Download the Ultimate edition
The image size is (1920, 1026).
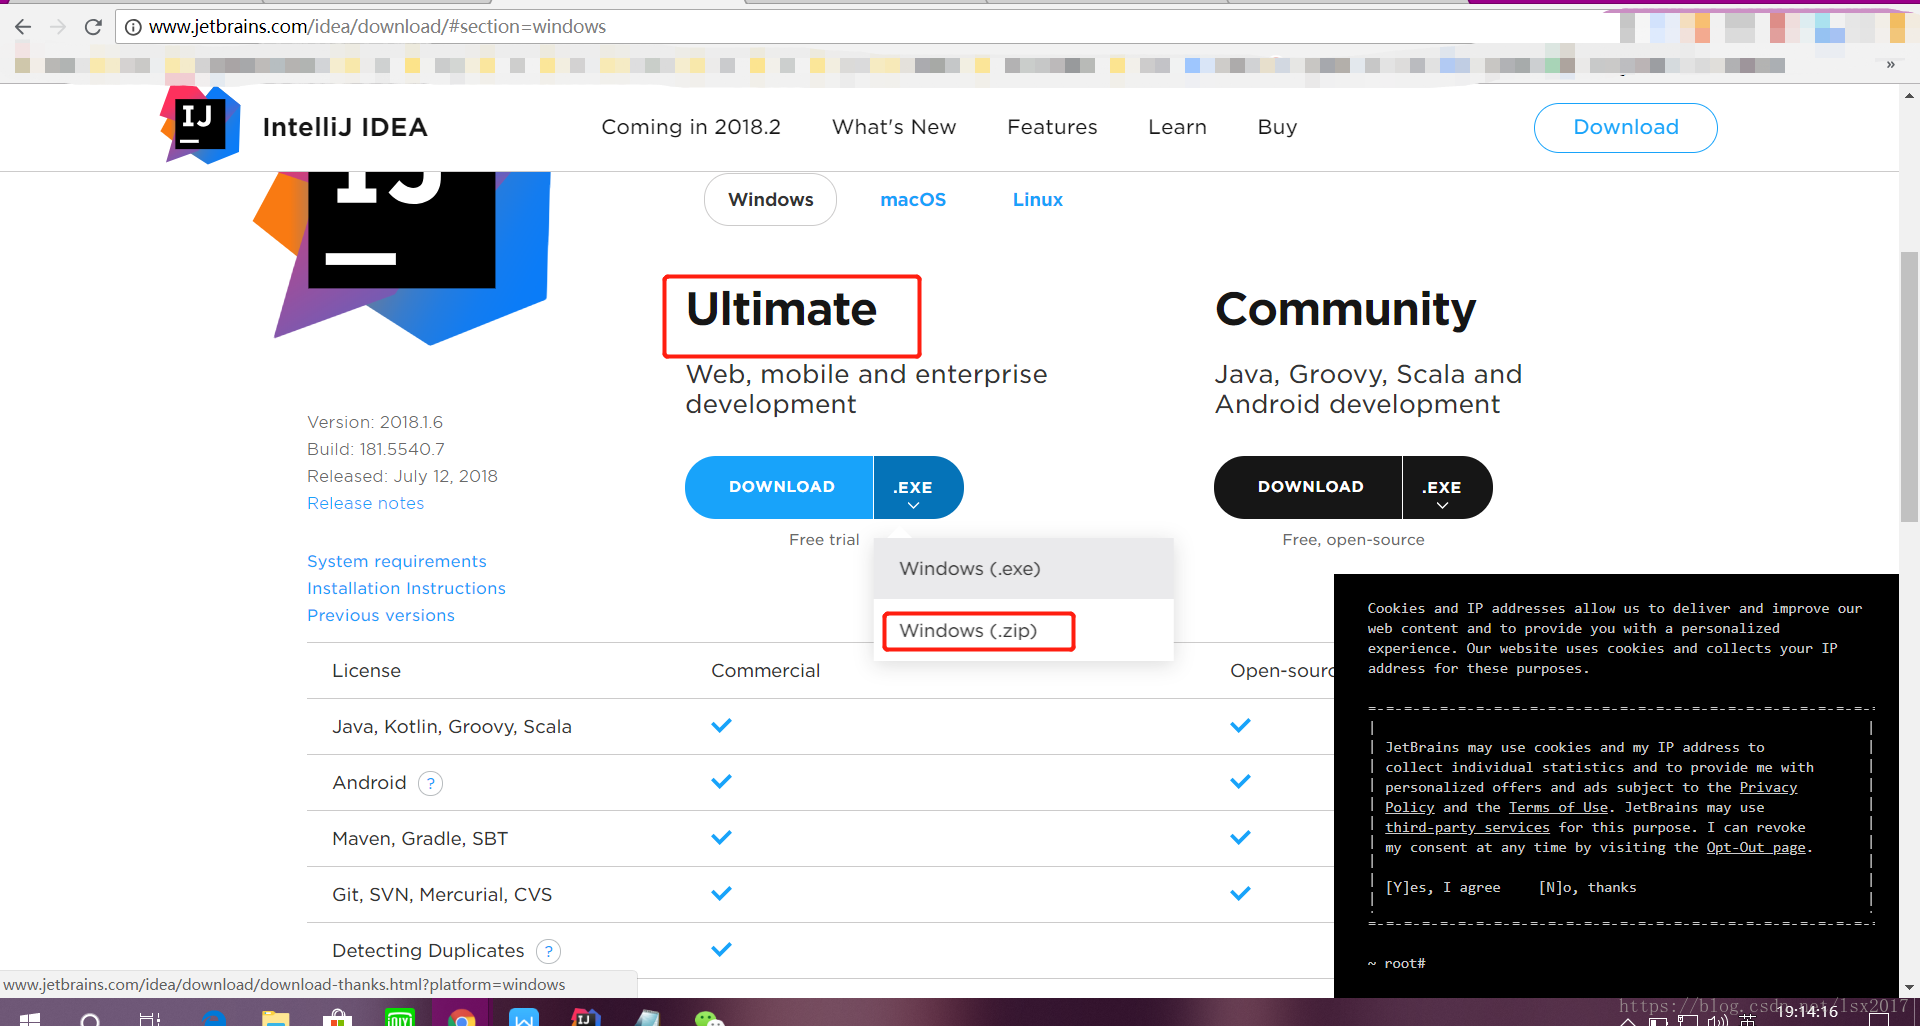coord(780,488)
